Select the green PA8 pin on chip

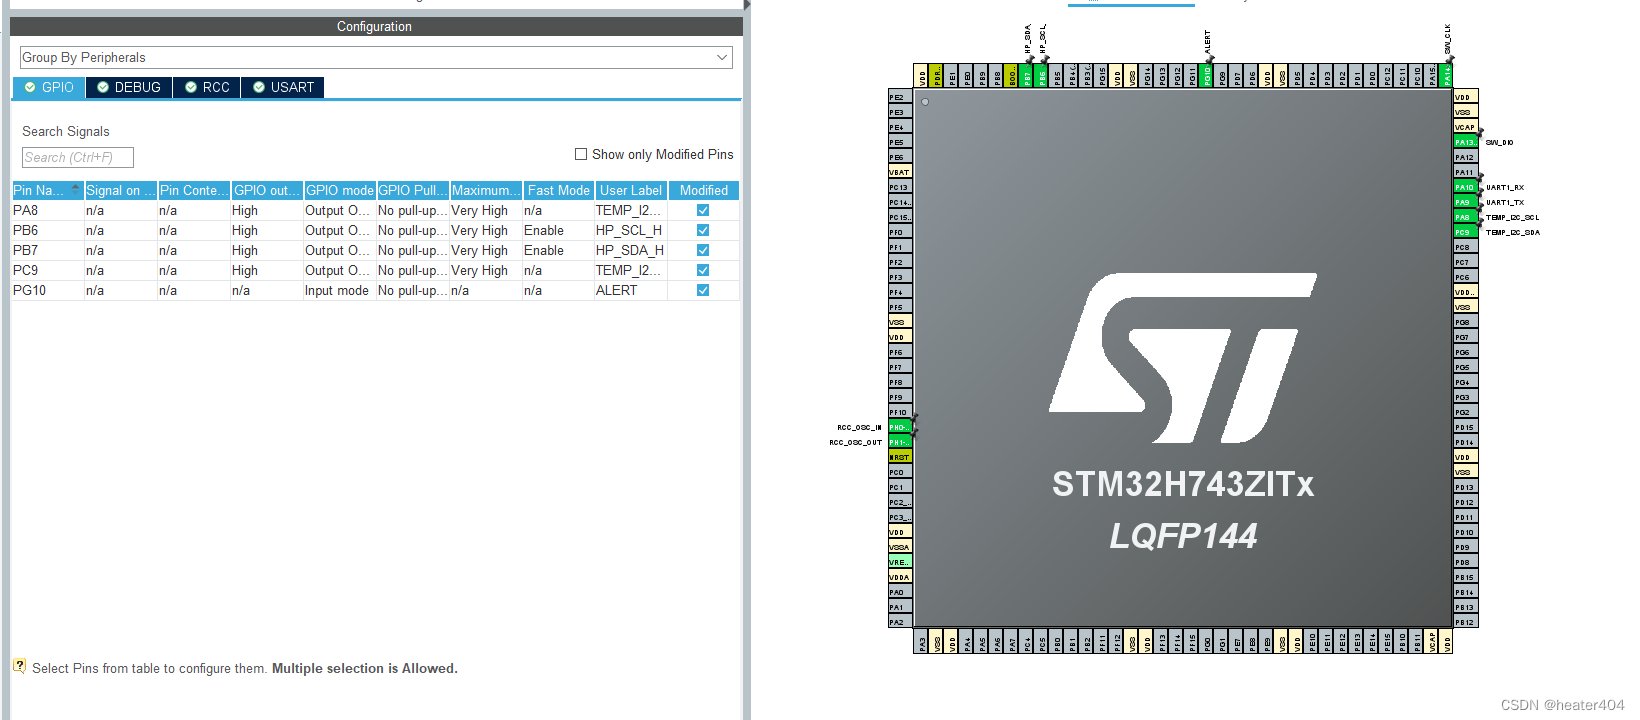point(1465,217)
